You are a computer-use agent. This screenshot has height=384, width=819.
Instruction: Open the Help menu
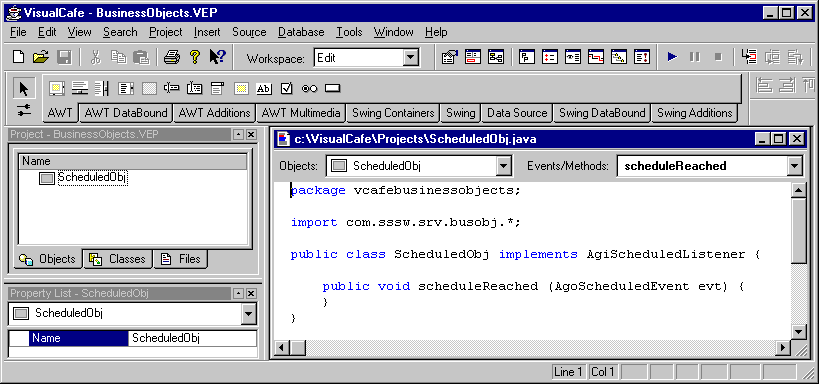point(436,32)
